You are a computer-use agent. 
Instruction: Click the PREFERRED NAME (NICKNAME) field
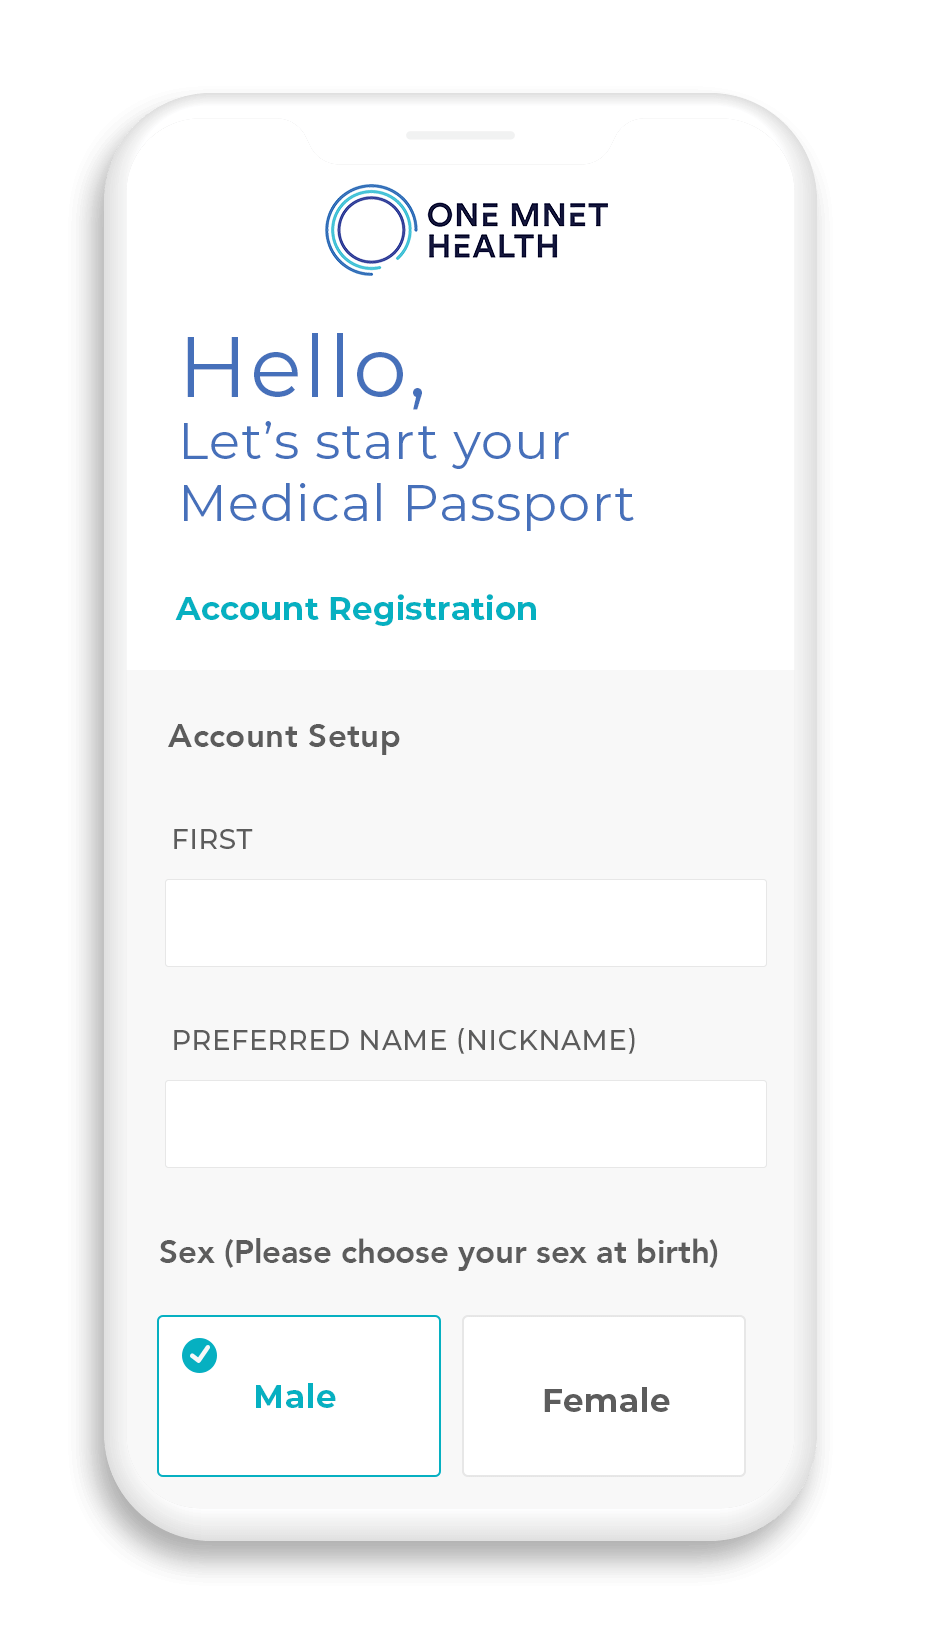pos(465,1124)
